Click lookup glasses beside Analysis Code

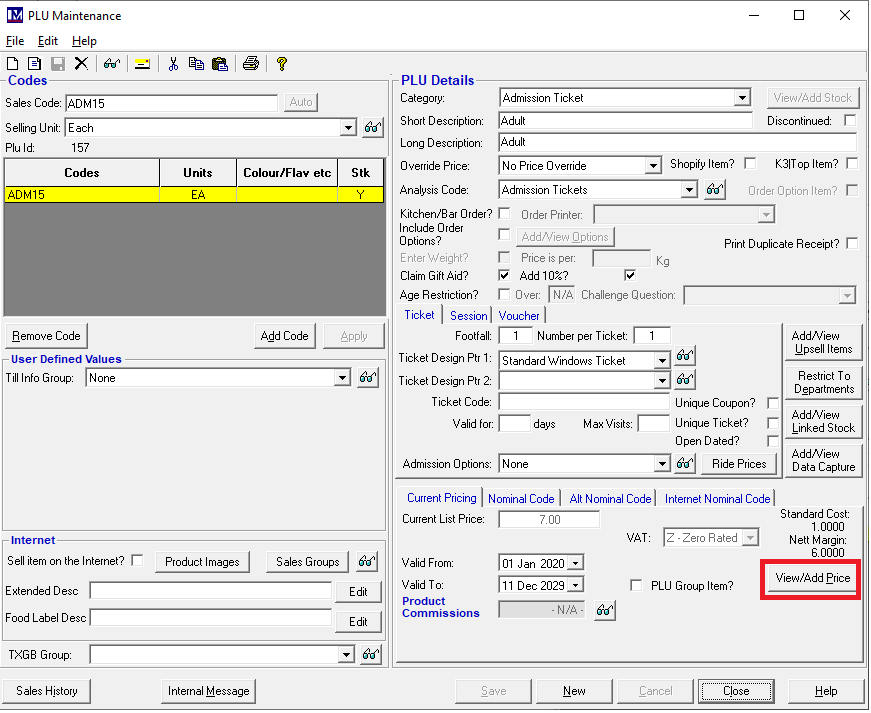tap(714, 190)
